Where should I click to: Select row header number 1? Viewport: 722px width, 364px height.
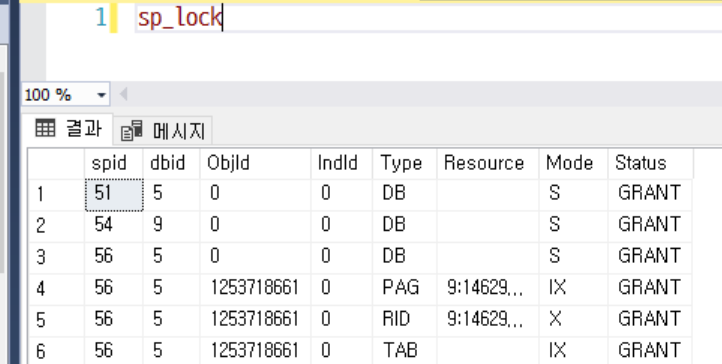click(57, 195)
